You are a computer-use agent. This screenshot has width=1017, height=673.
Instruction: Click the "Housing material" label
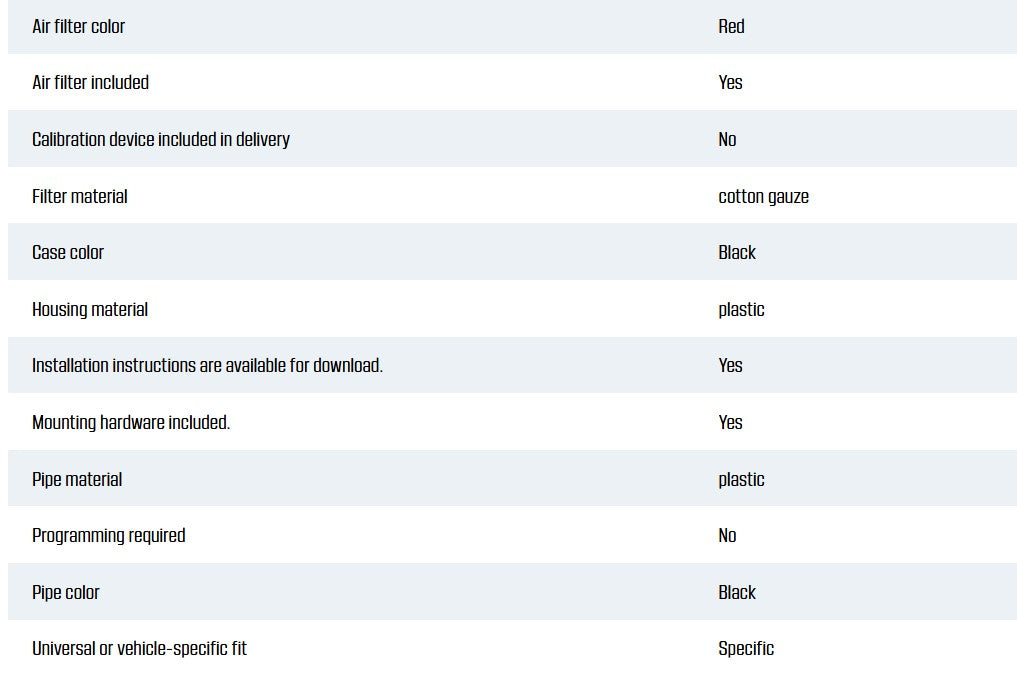90,310
